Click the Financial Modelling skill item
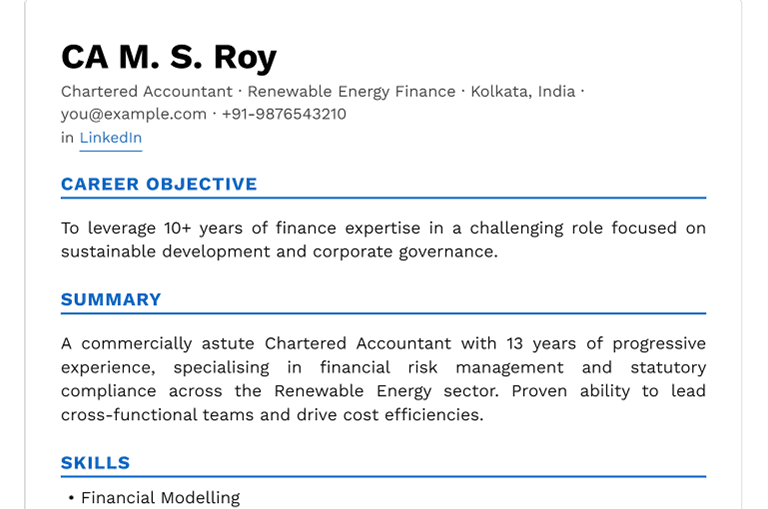768x509 pixels. [160, 498]
